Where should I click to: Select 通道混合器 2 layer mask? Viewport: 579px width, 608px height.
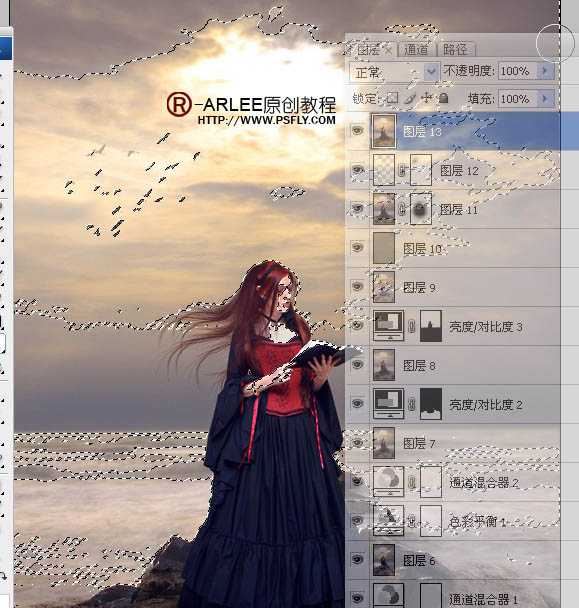(431, 482)
